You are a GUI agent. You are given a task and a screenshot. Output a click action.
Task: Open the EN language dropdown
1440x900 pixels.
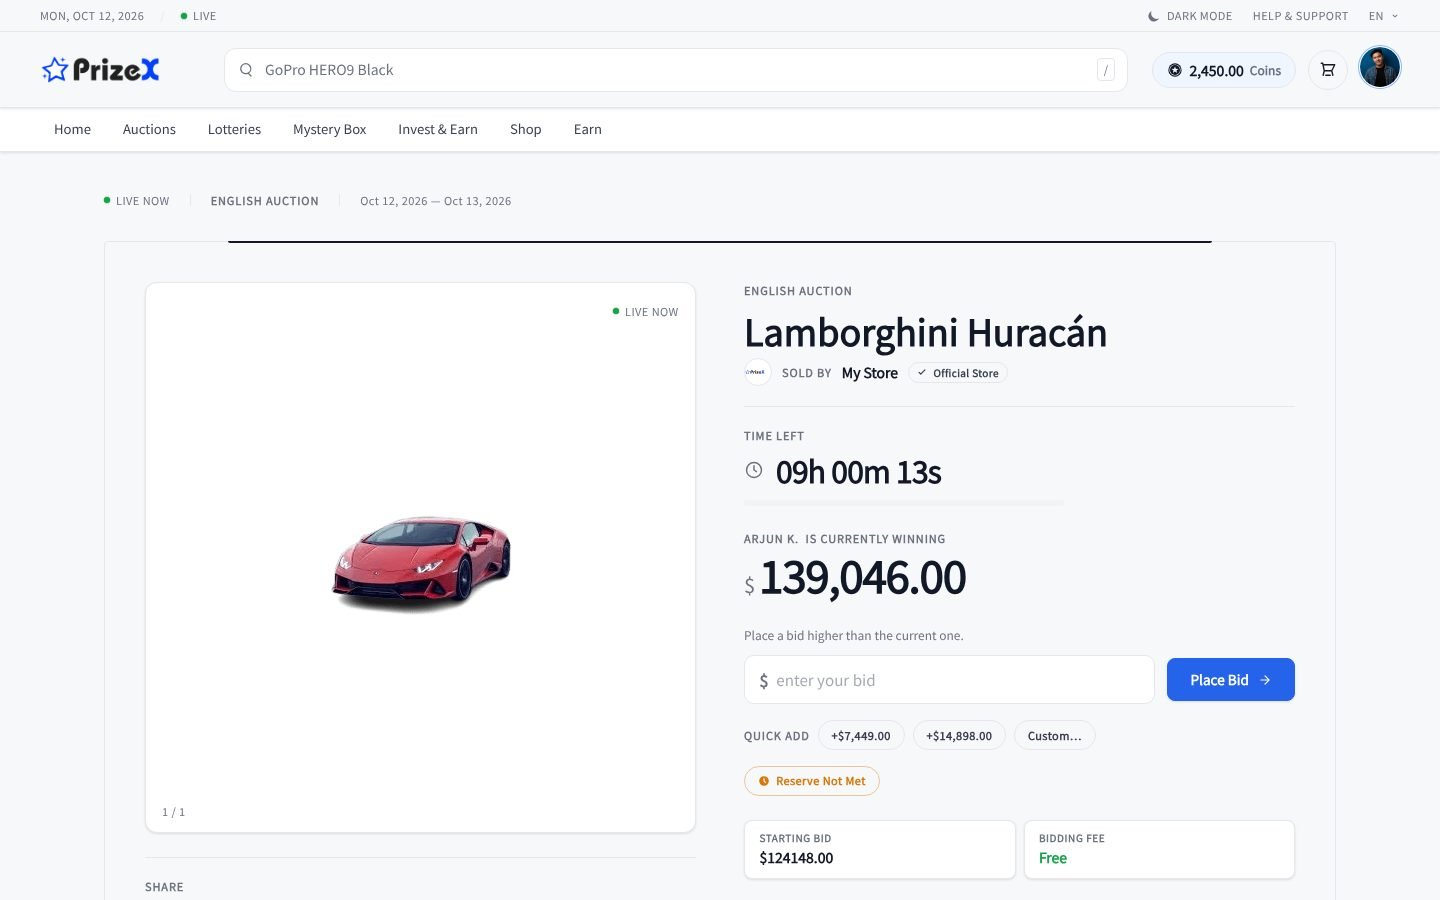click(x=1384, y=16)
